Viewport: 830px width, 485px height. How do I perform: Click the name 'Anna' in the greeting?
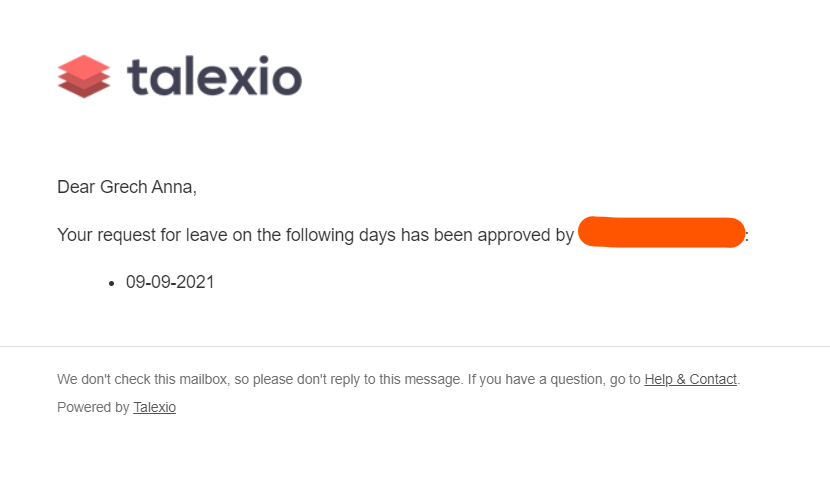coord(174,187)
